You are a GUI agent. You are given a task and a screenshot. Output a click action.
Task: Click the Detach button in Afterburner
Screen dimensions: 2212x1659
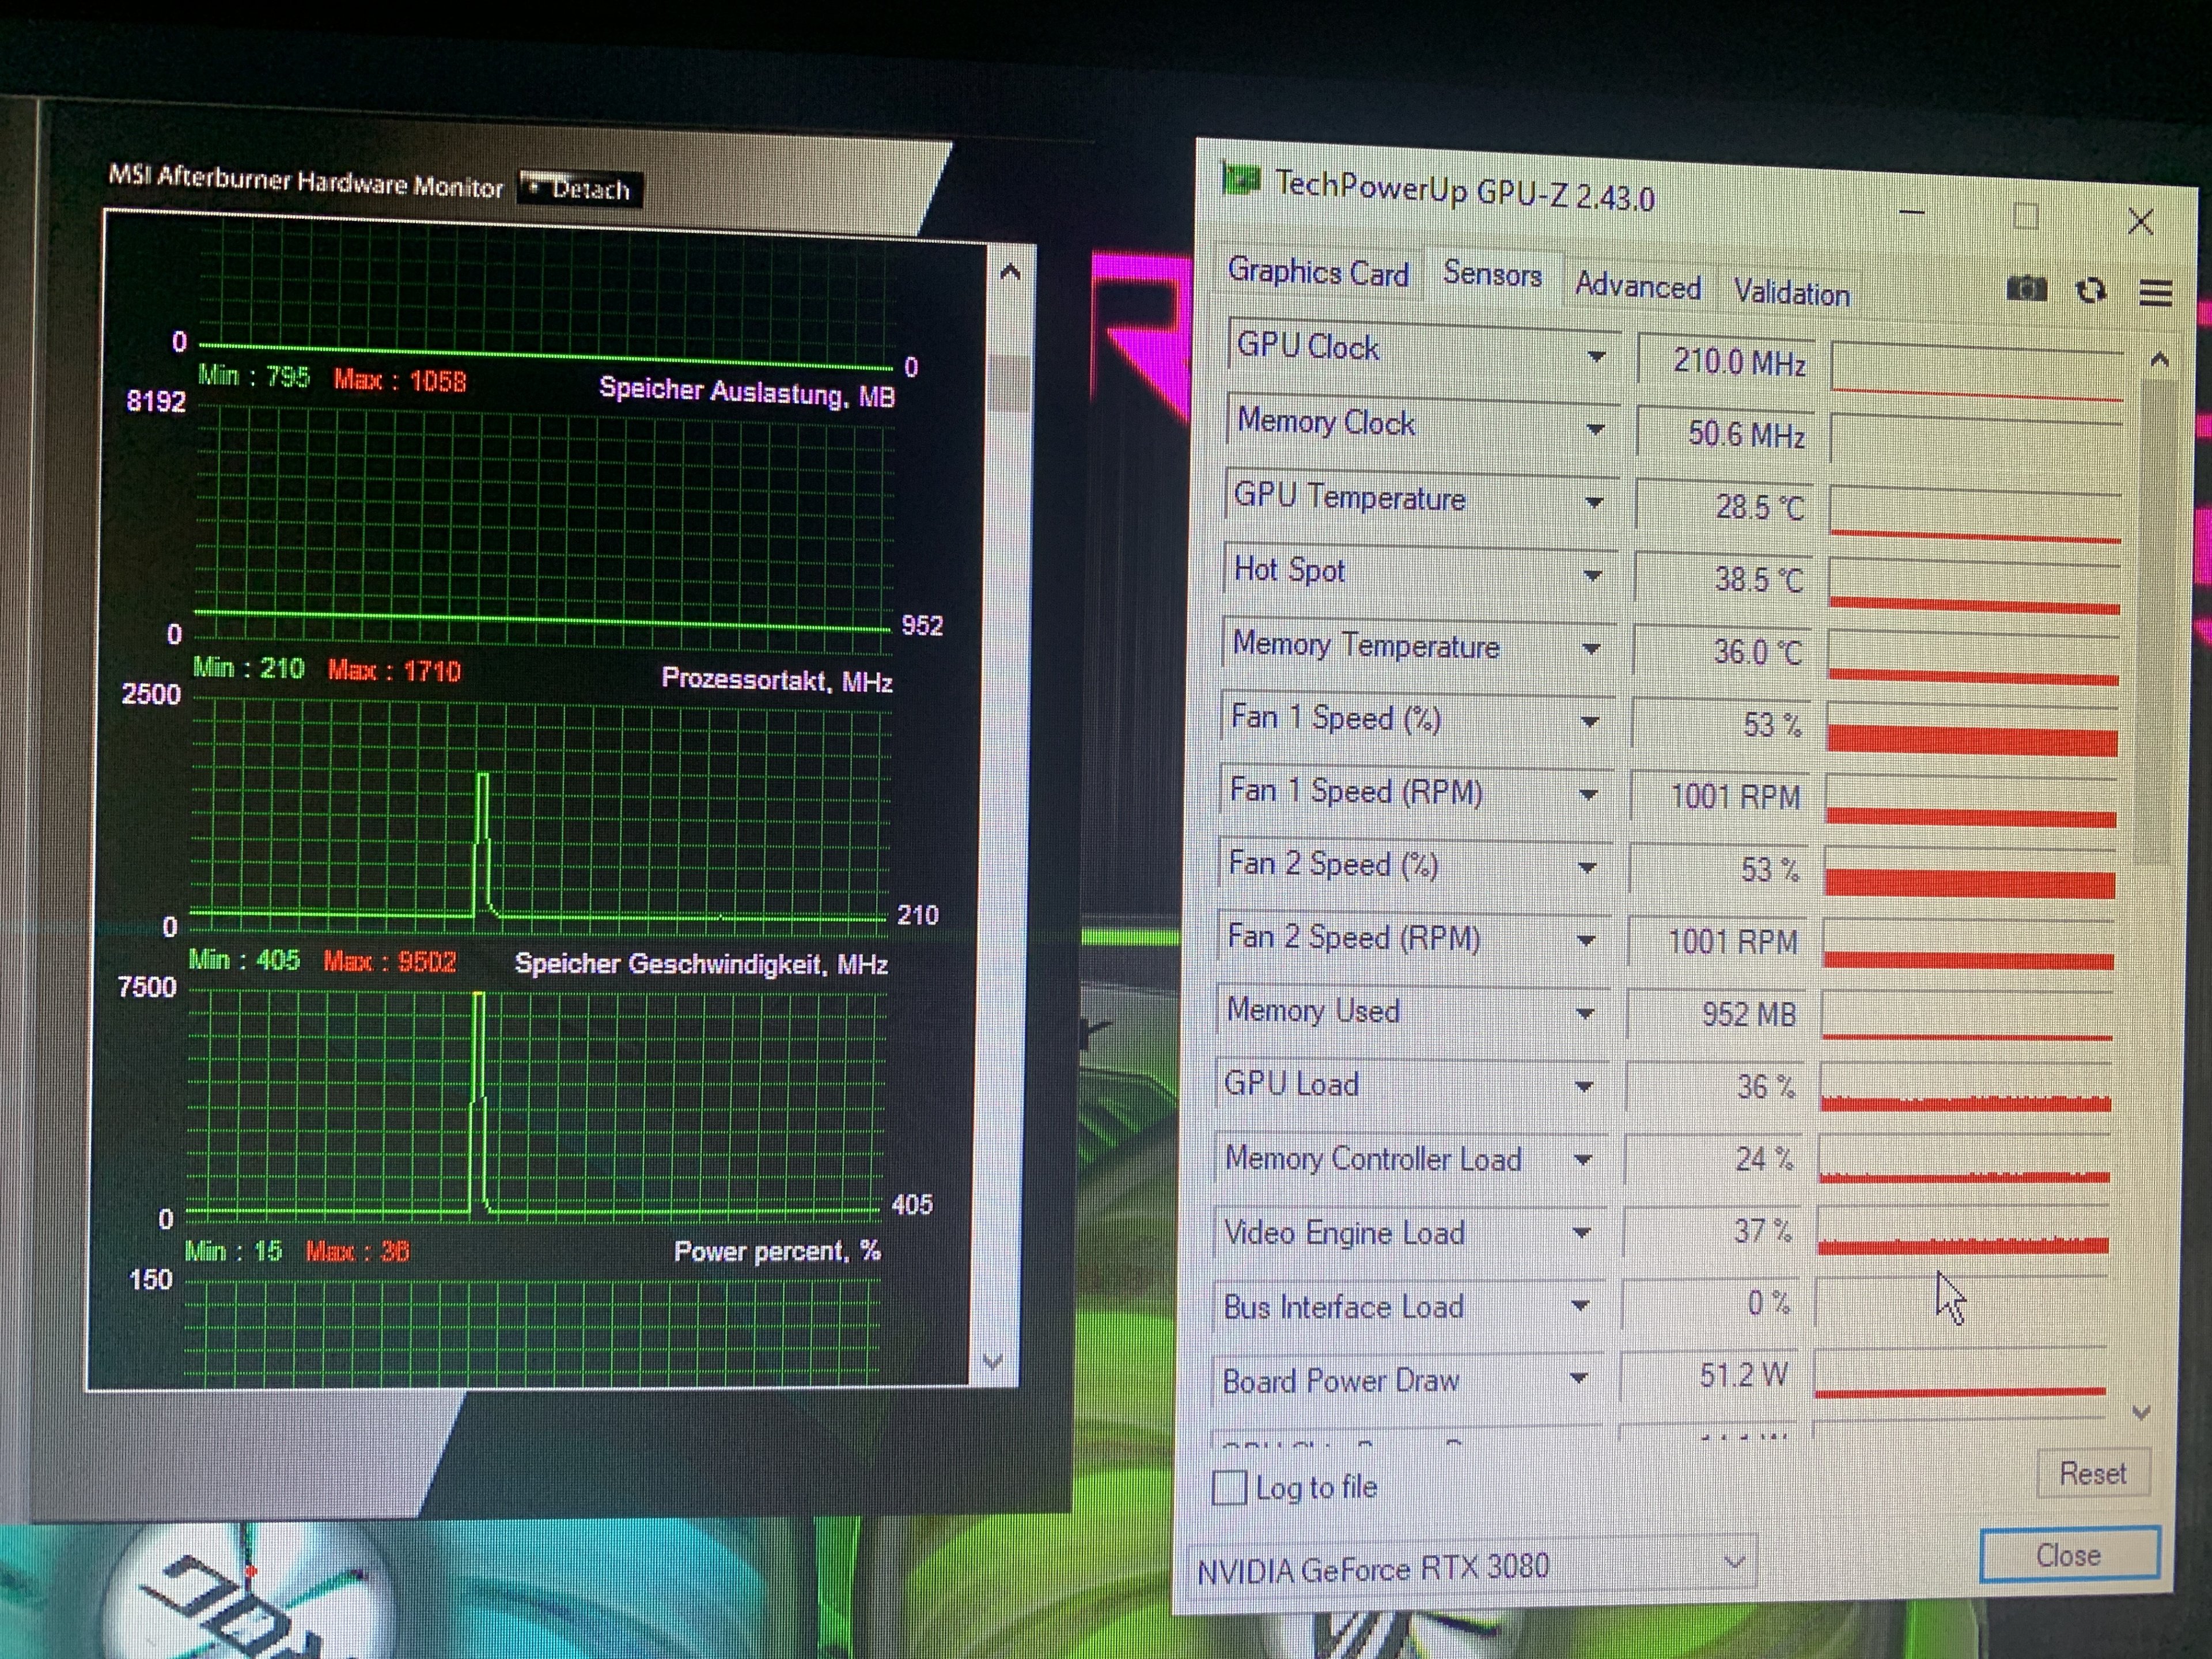pyautogui.click(x=580, y=189)
